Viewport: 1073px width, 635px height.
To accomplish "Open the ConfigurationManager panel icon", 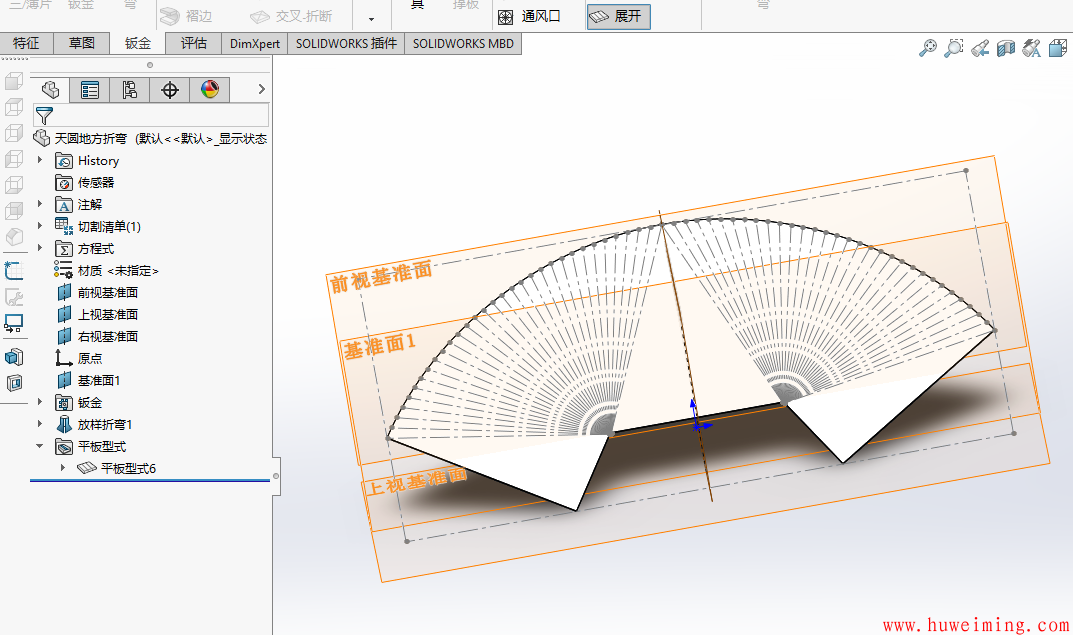I will pos(129,89).
